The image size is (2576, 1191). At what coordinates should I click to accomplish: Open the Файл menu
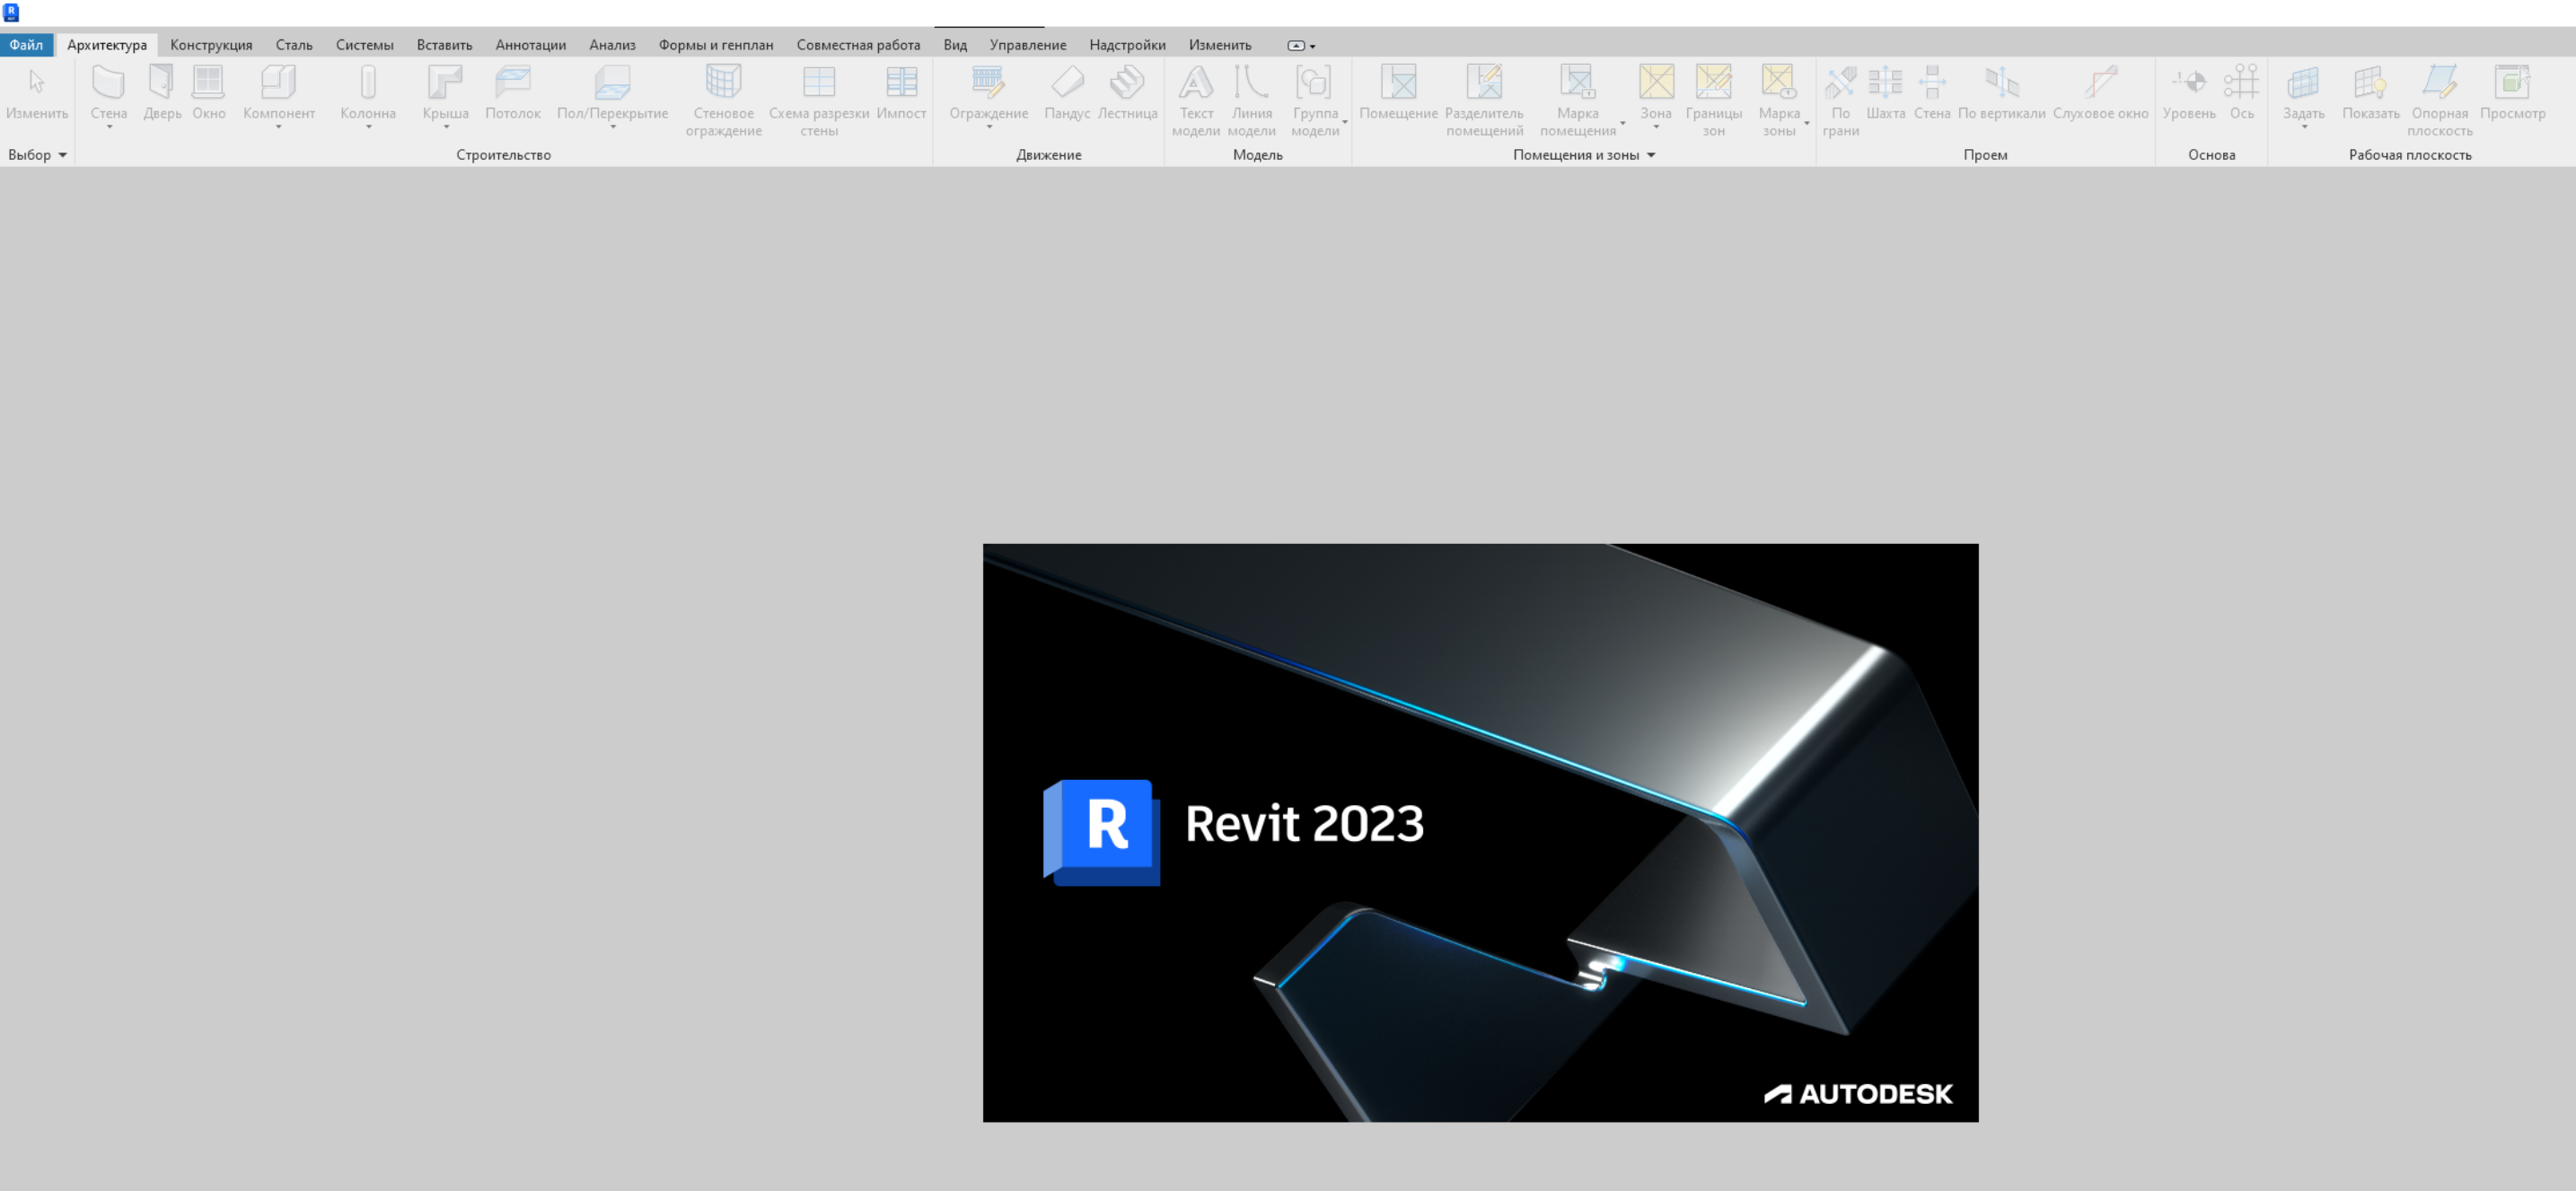[x=26, y=45]
